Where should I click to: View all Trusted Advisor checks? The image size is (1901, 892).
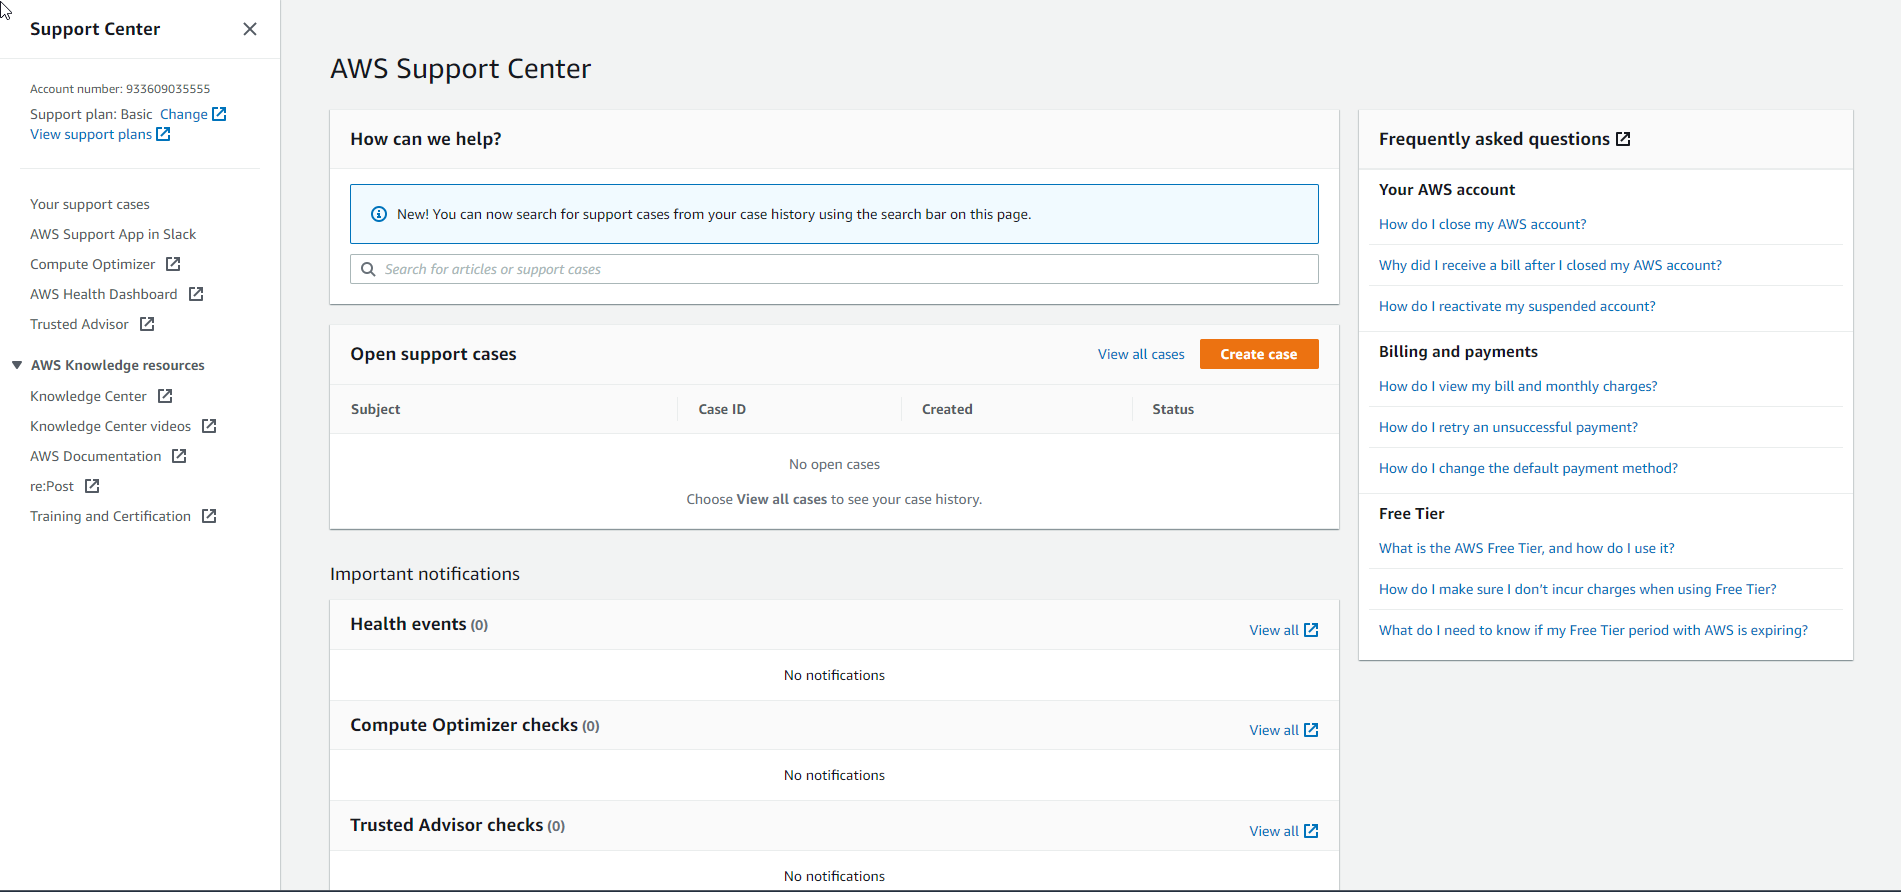pos(1274,831)
